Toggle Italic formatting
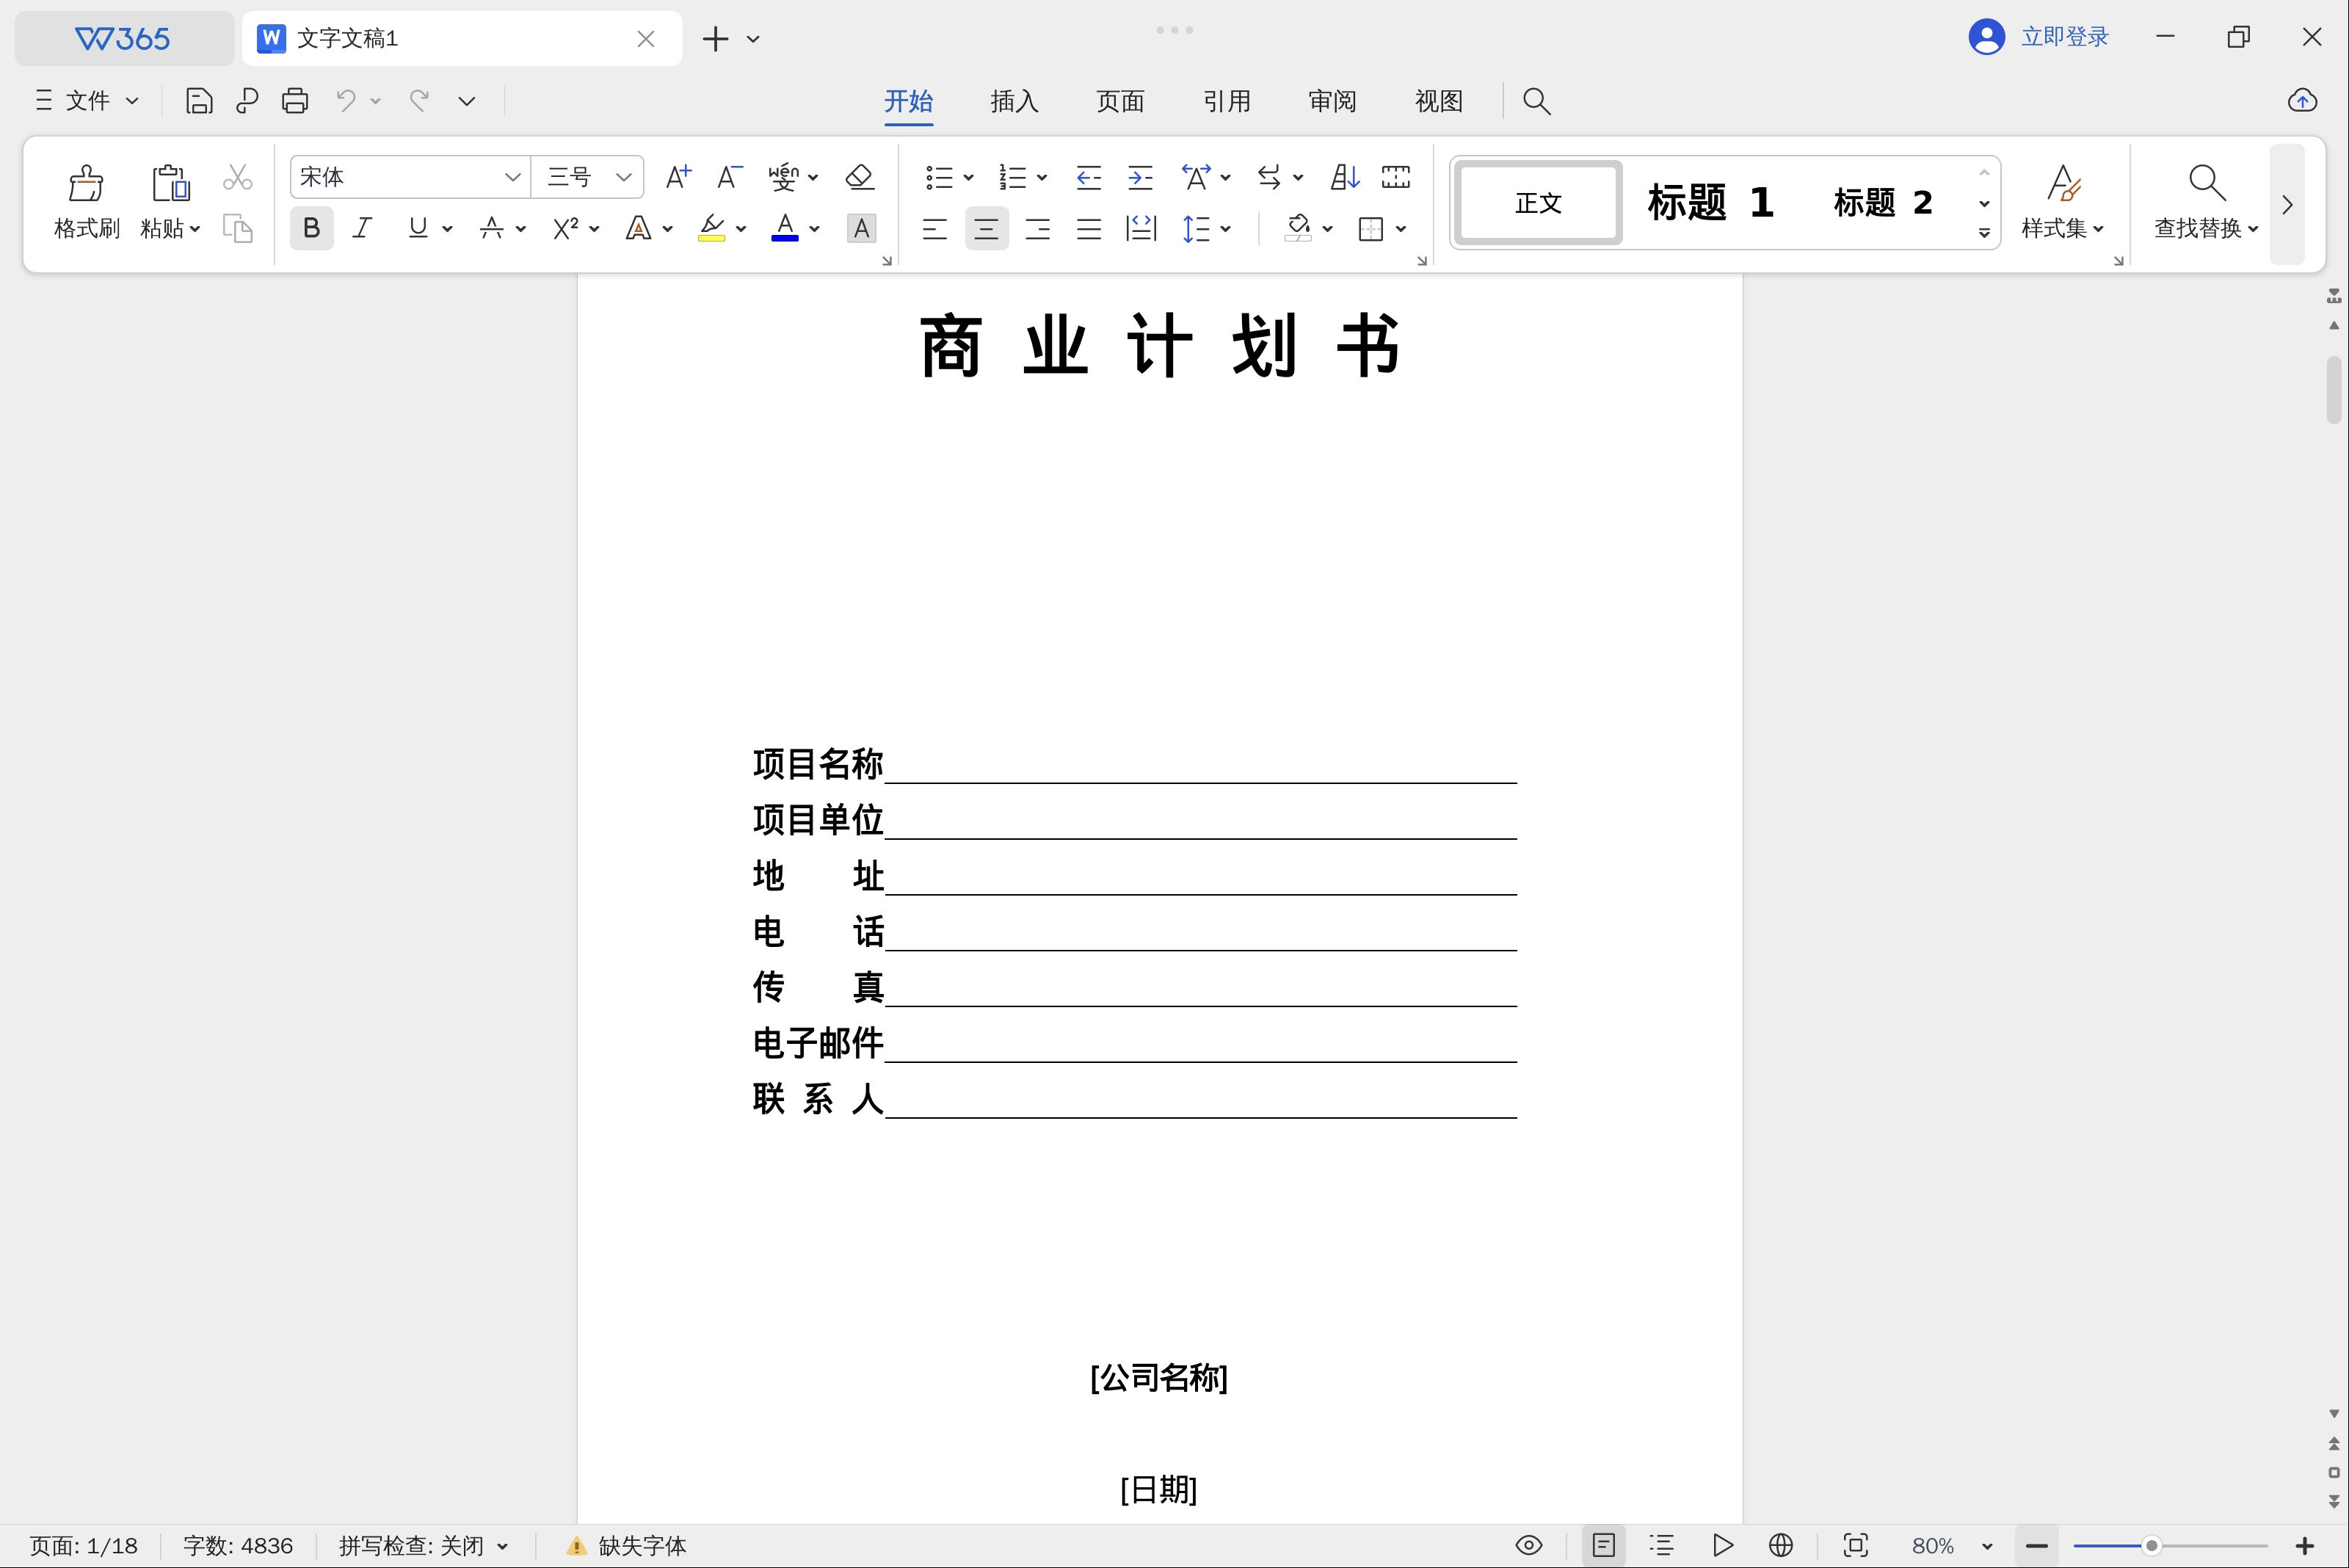 [363, 229]
